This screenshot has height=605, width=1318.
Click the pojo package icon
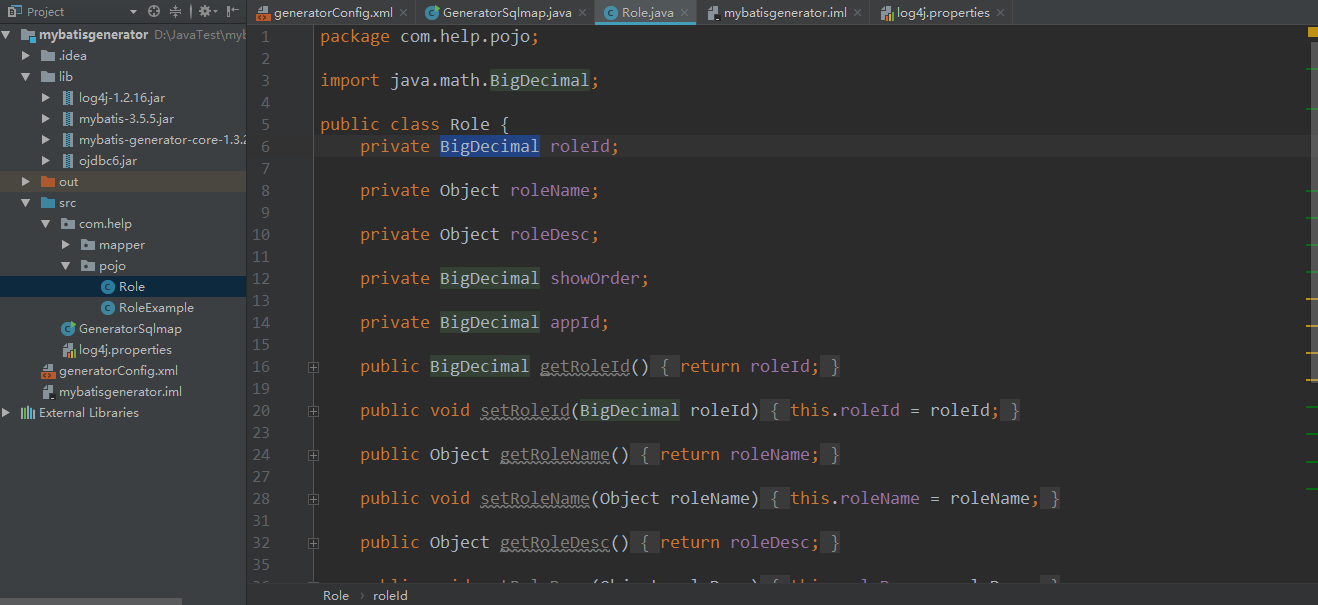coord(88,266)
